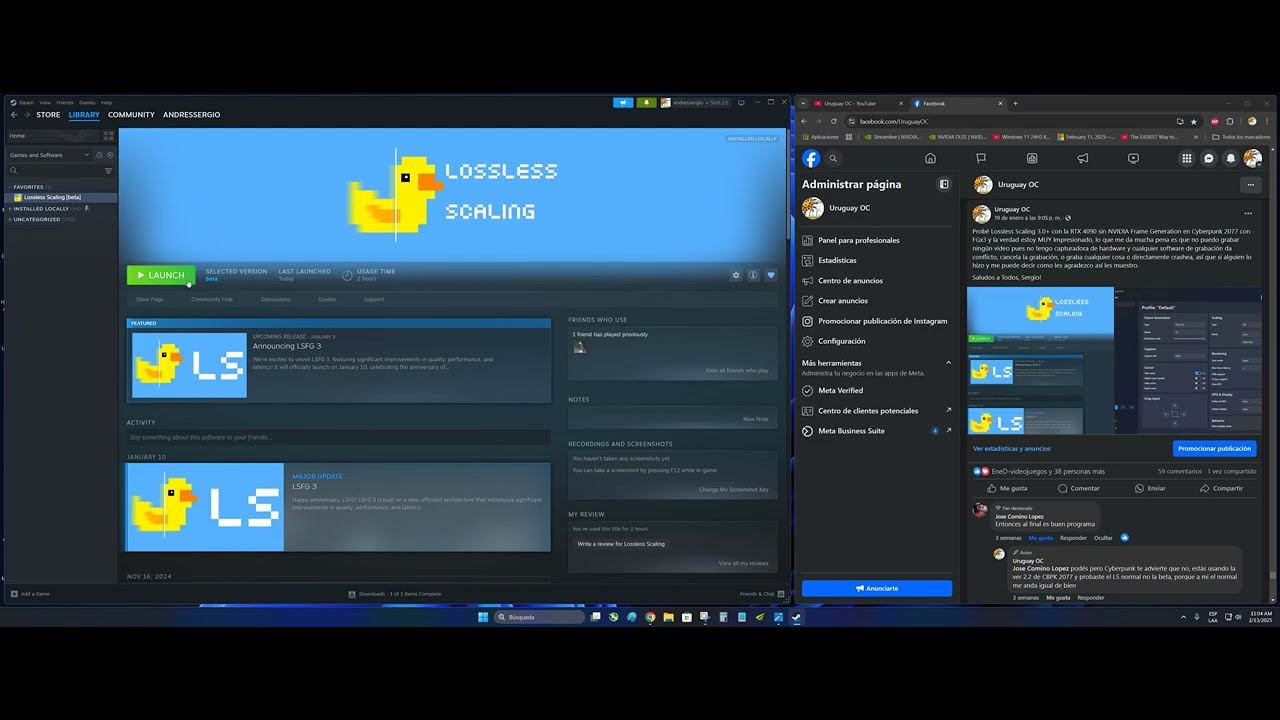Image resolution: width=1280 pixels, height=720 pixels.
Task: Open the Friends menu in Steam
Action: pos(65,102)
